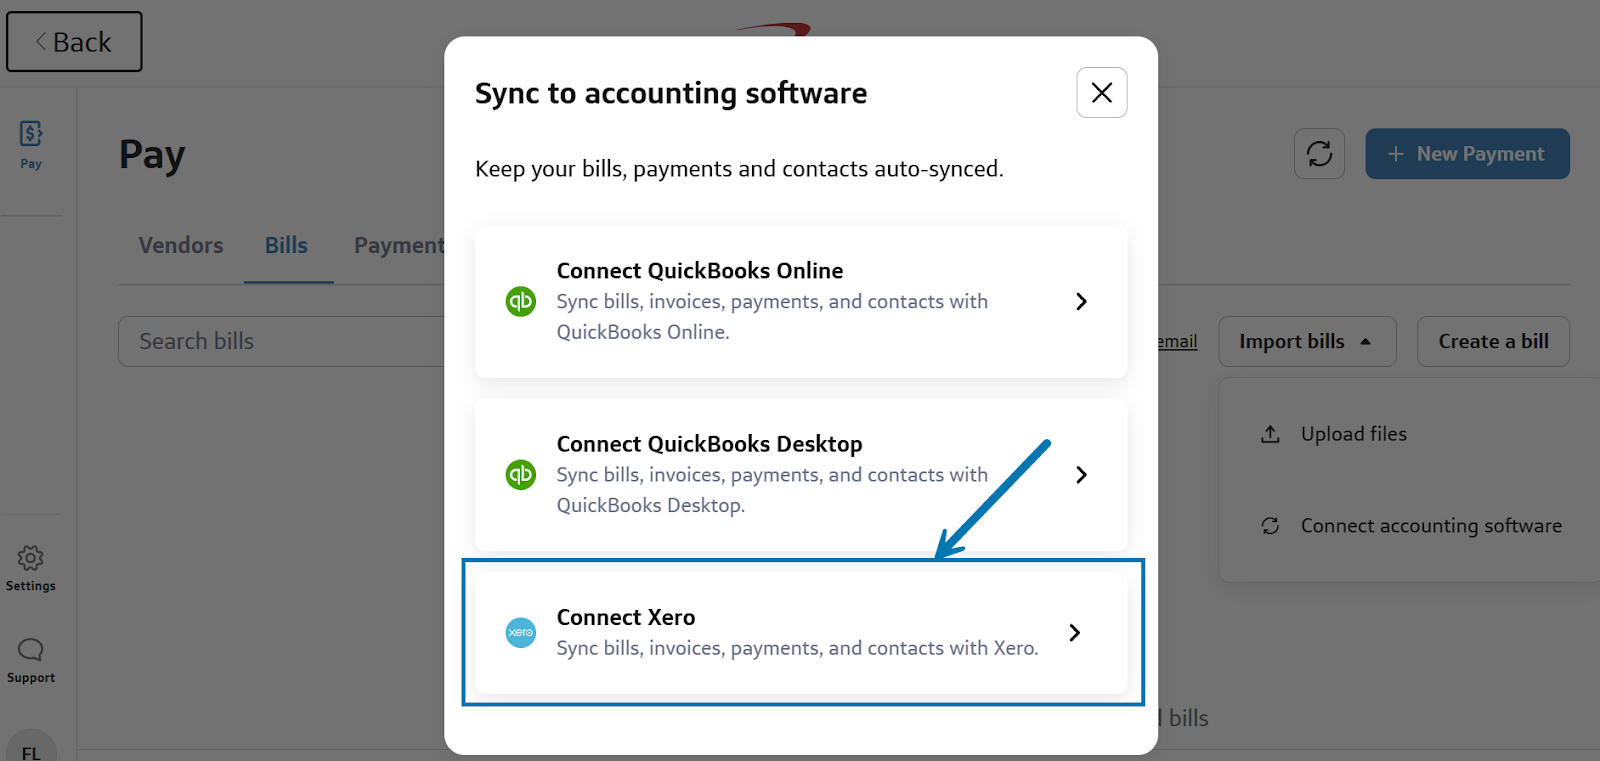Select Upload files menu option

pos(1353,434)
